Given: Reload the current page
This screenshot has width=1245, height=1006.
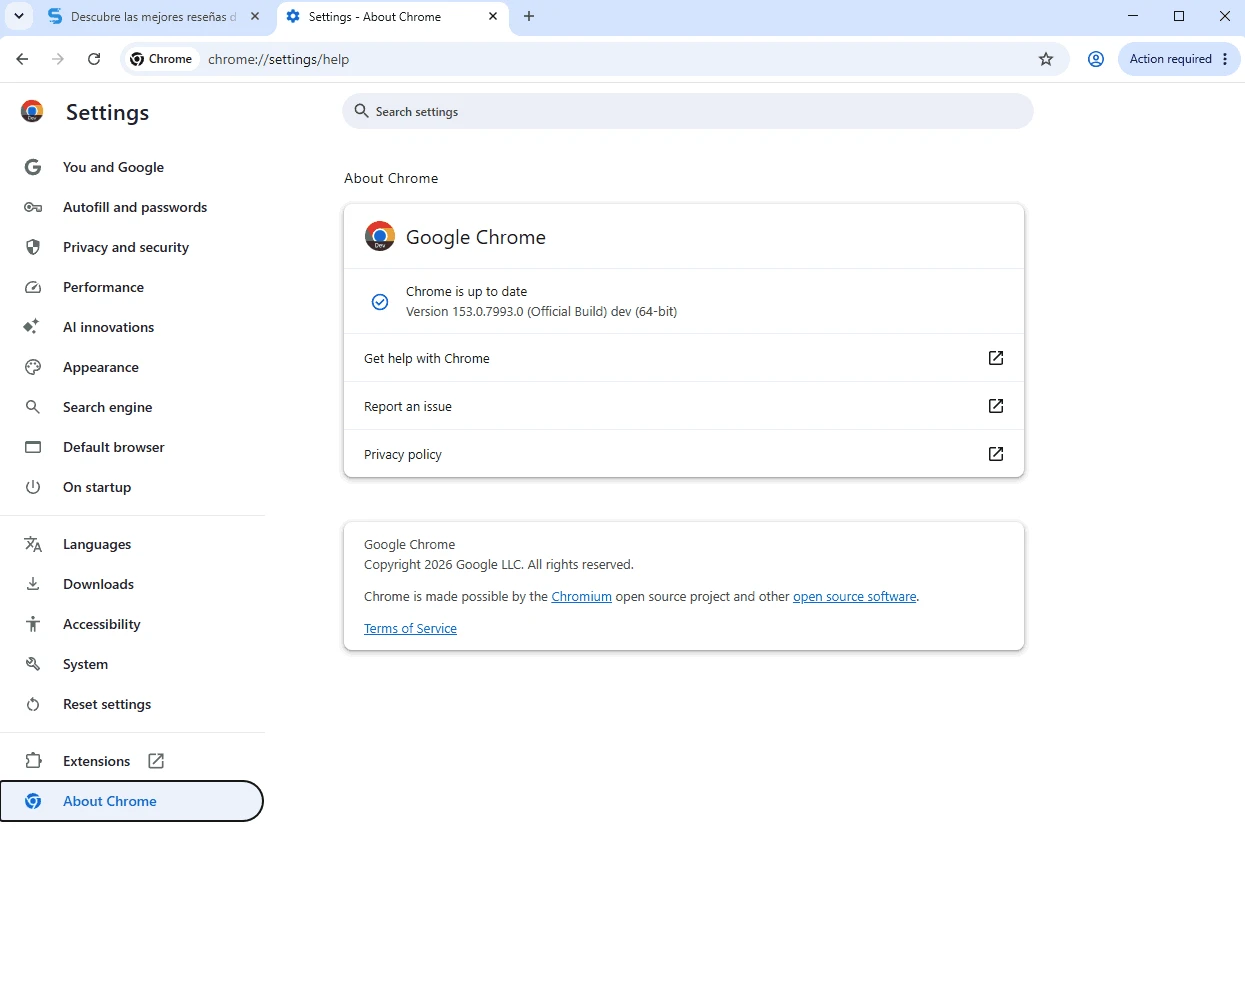Looking at the screenshot, I should [94, 59].
